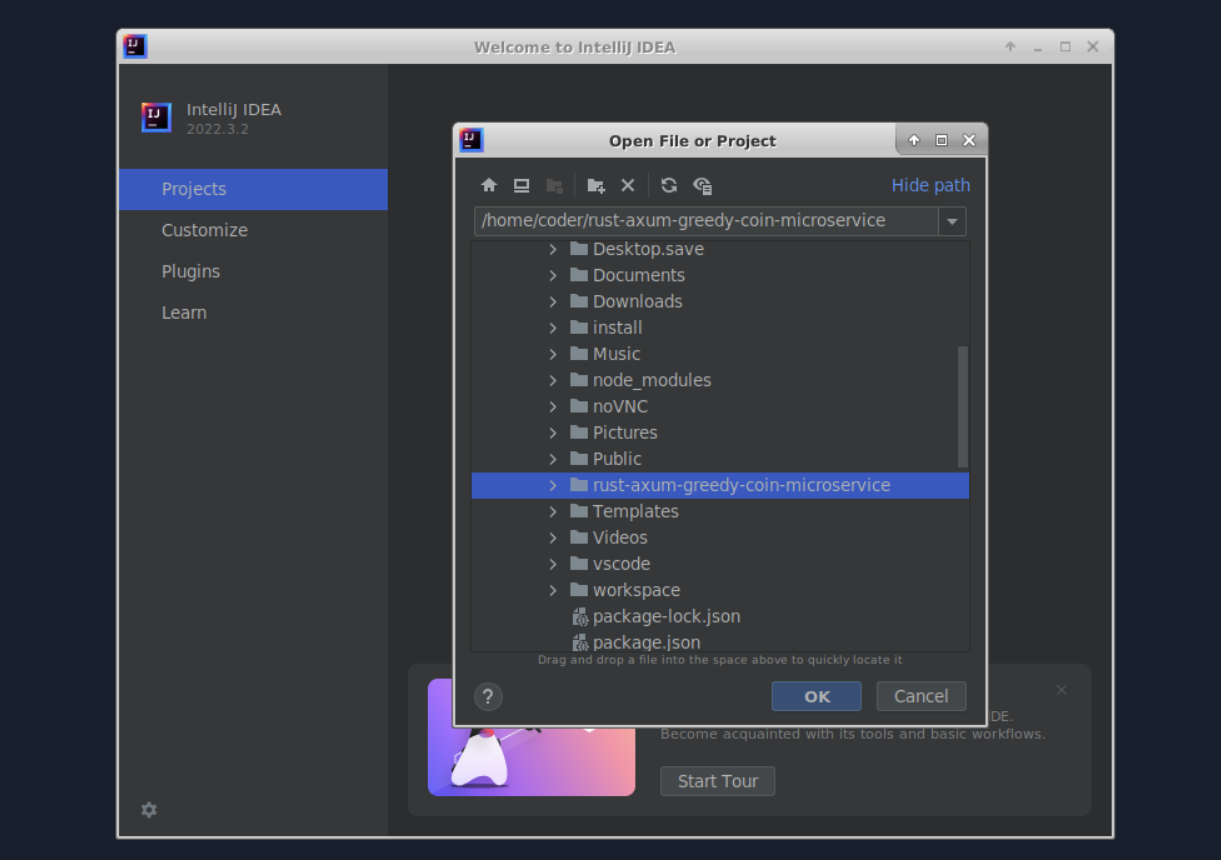Select the install folder name
Image resolution: width=1221 pixels, height=860 pixels.
[618, 327]
